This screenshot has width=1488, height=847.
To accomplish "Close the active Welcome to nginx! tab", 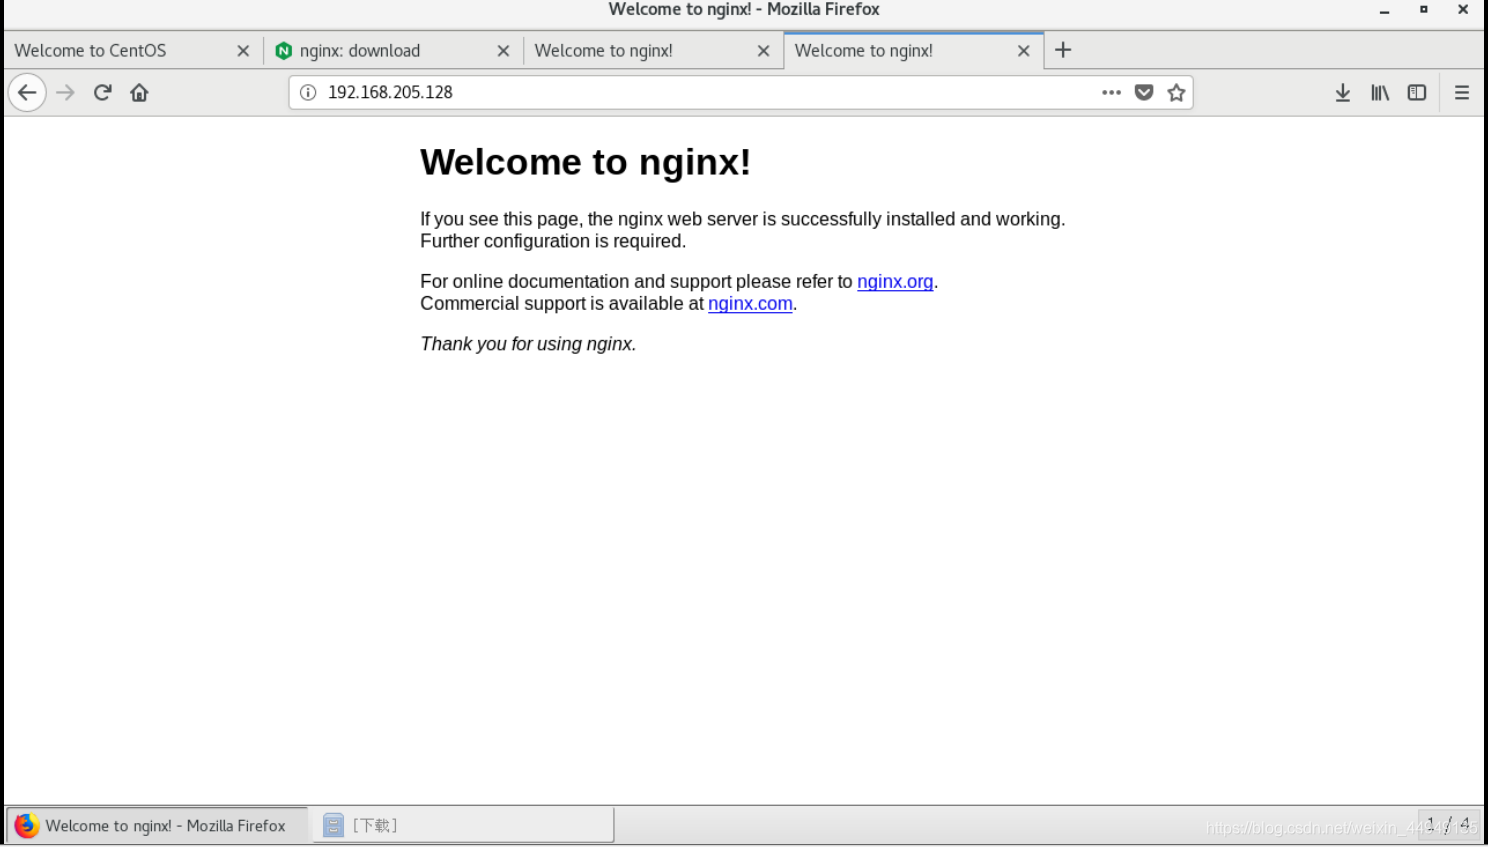I will (1023, 51).
